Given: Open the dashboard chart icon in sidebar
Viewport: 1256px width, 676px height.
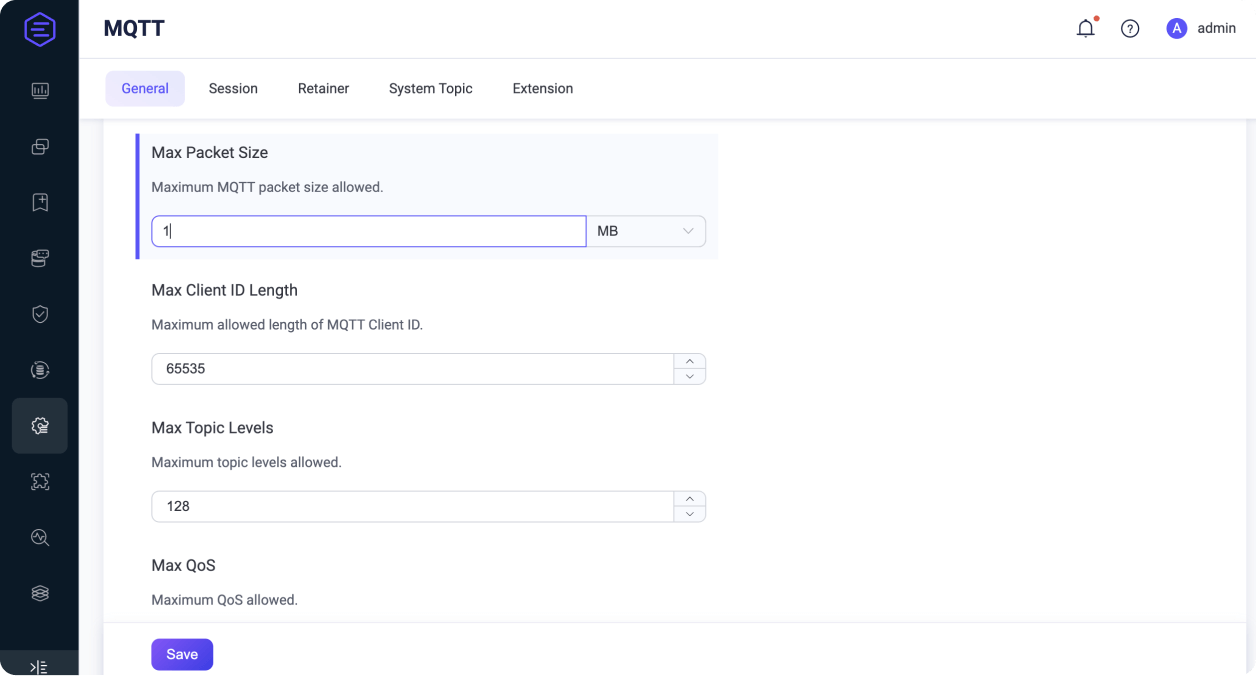Looking at the screenshot, I should [40, 91].
